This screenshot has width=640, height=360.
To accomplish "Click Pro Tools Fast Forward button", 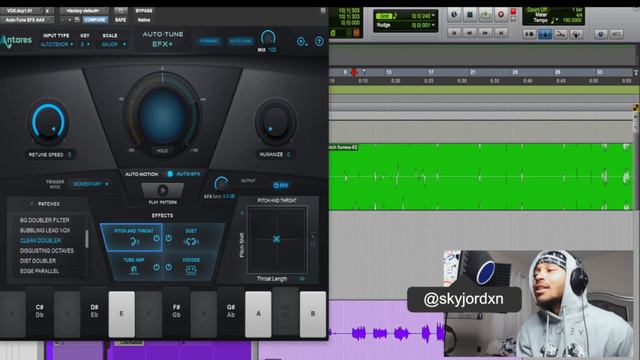I will click(x=485, y=33).
